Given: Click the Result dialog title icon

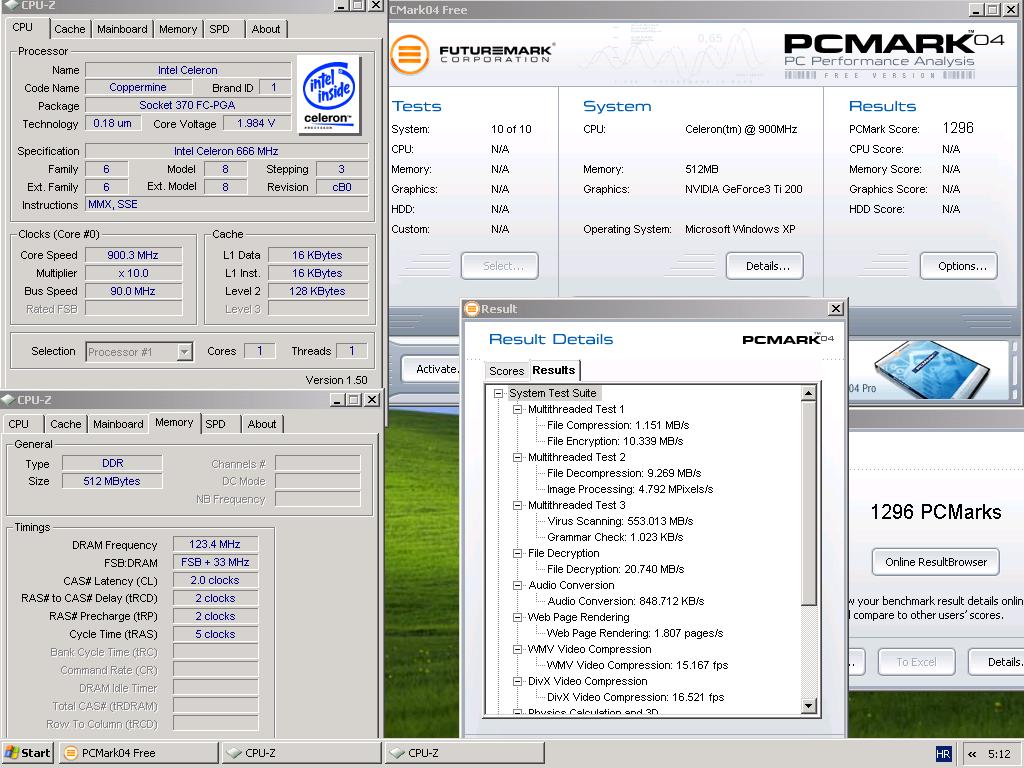Looking at the screenshot, I should [472, 308].
